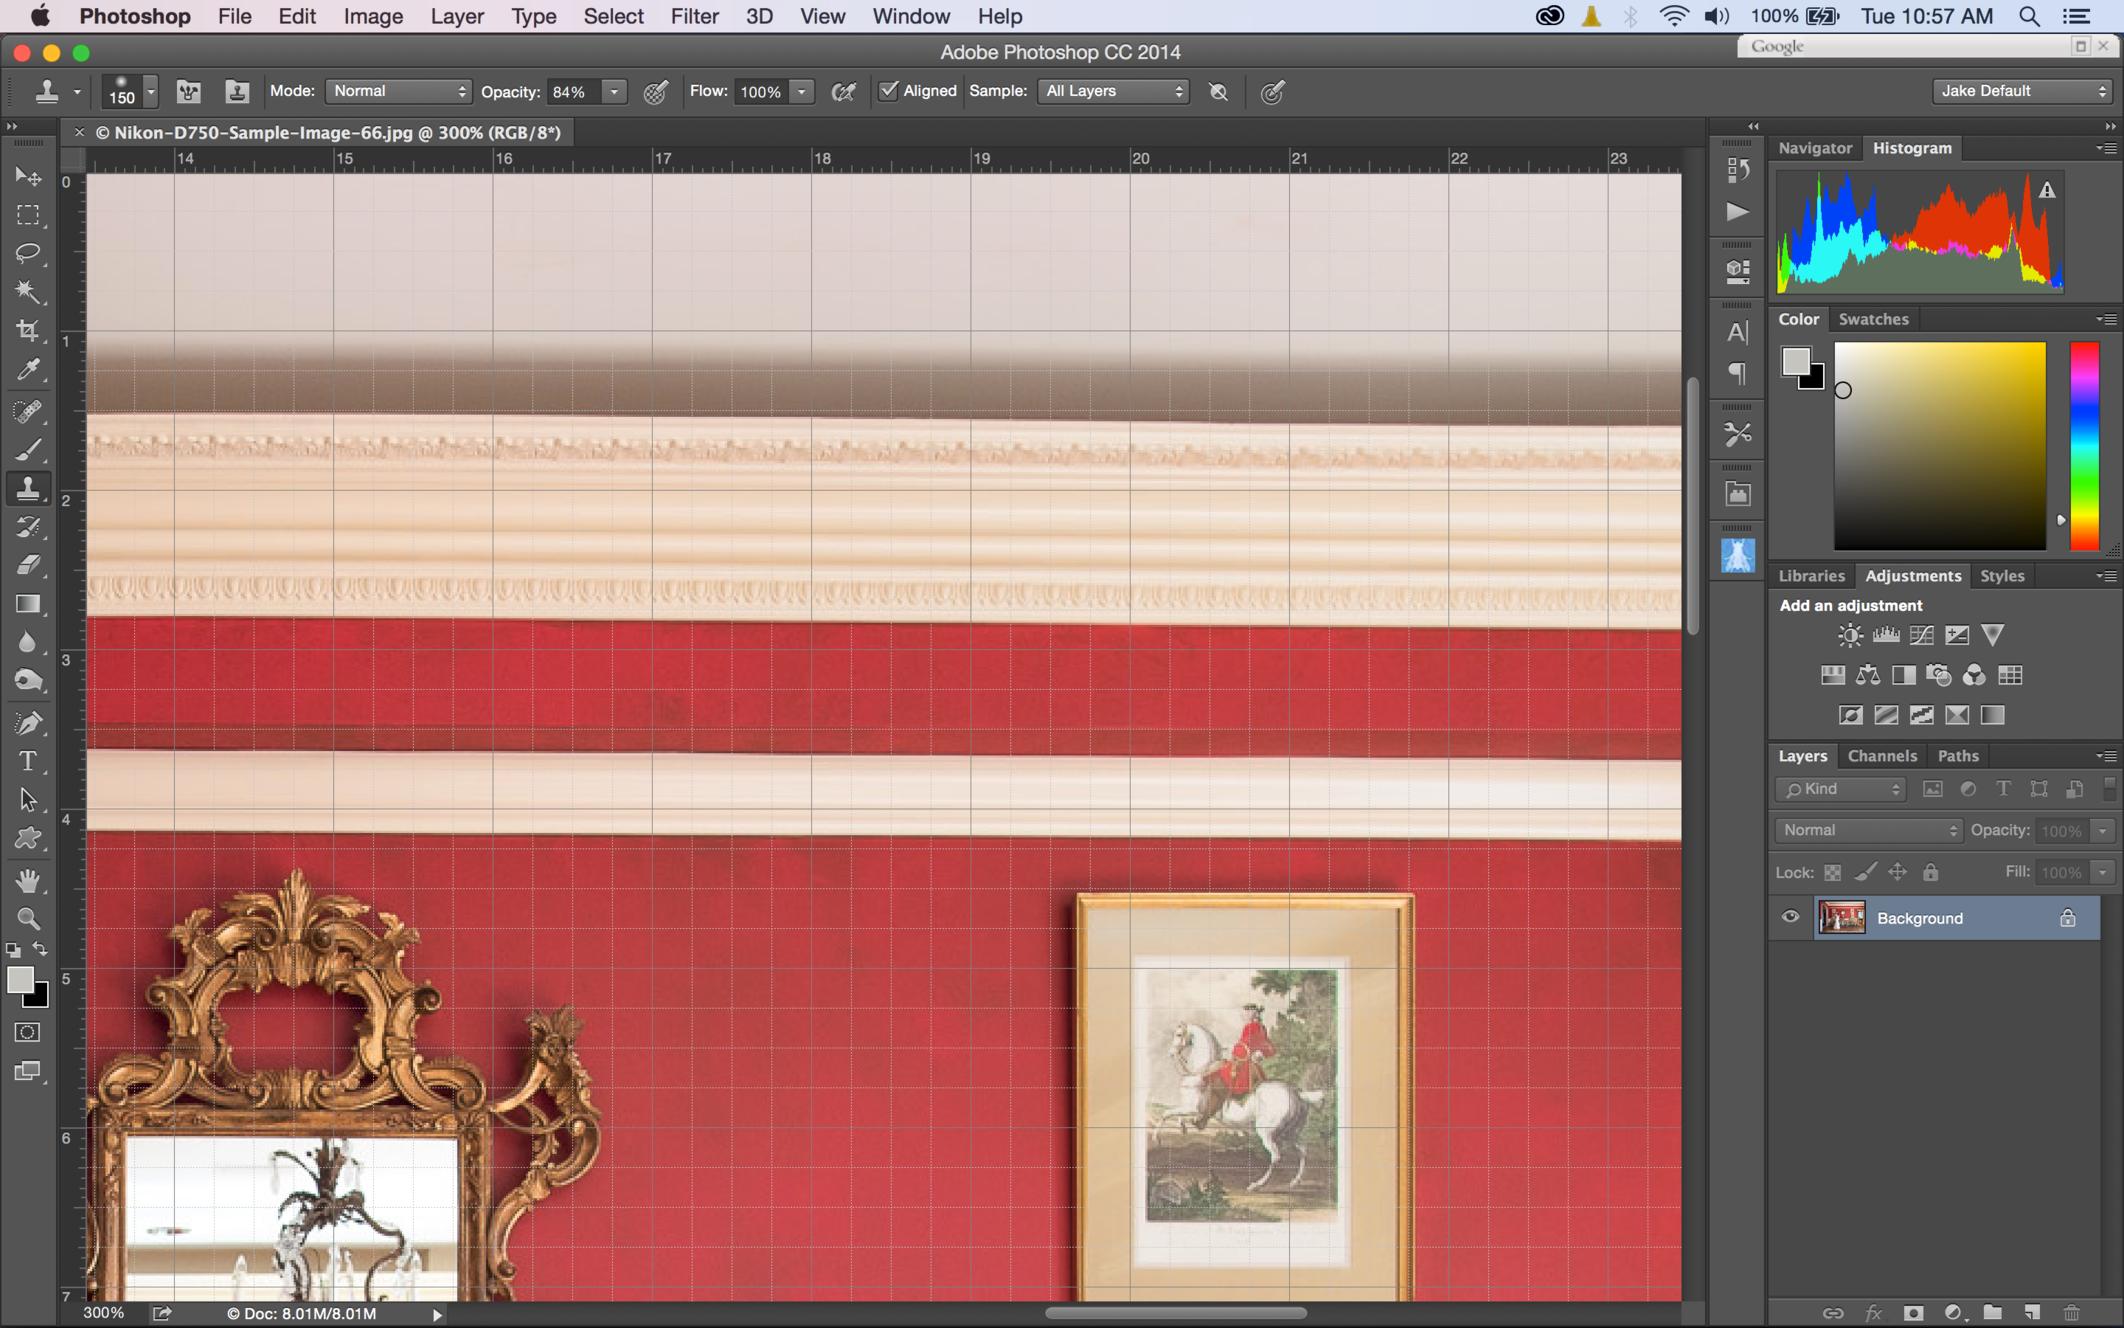Click the Create new layer icon

[x=2031, y=1312]
